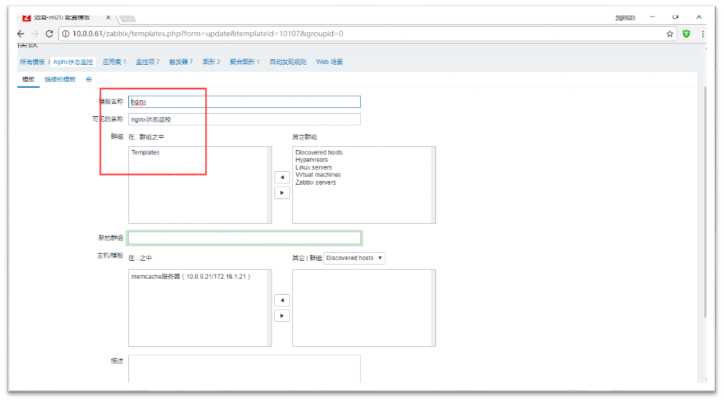Select Discovered hosts in other groups list
This screenshot has height=402, width=724.
click(319, 152)
